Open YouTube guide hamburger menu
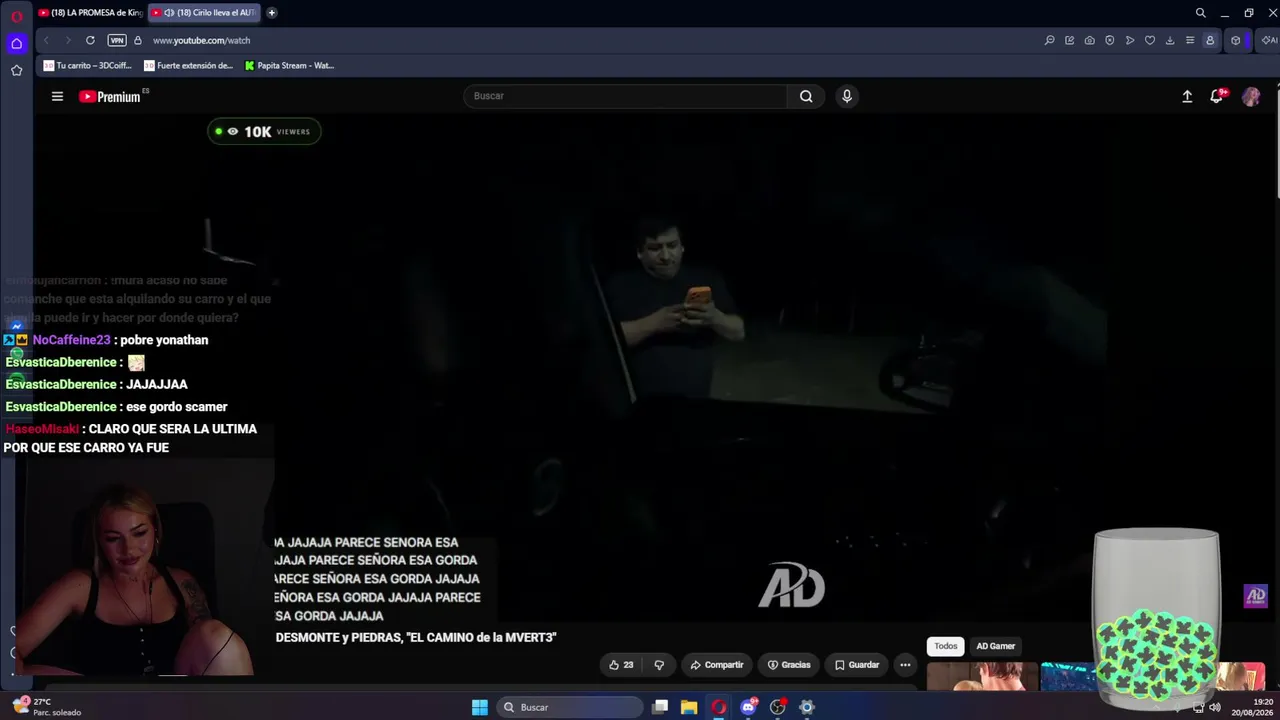Screen dimensions: 1280x720 tap(57, 96)
